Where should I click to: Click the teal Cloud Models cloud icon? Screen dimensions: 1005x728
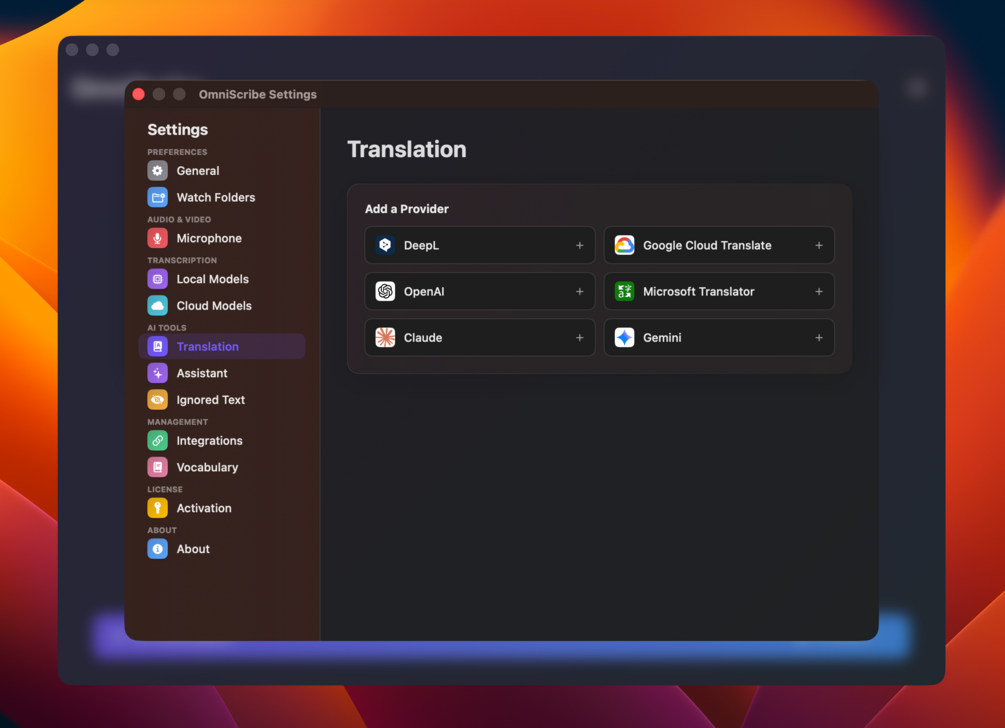click(x=158, y=306)
